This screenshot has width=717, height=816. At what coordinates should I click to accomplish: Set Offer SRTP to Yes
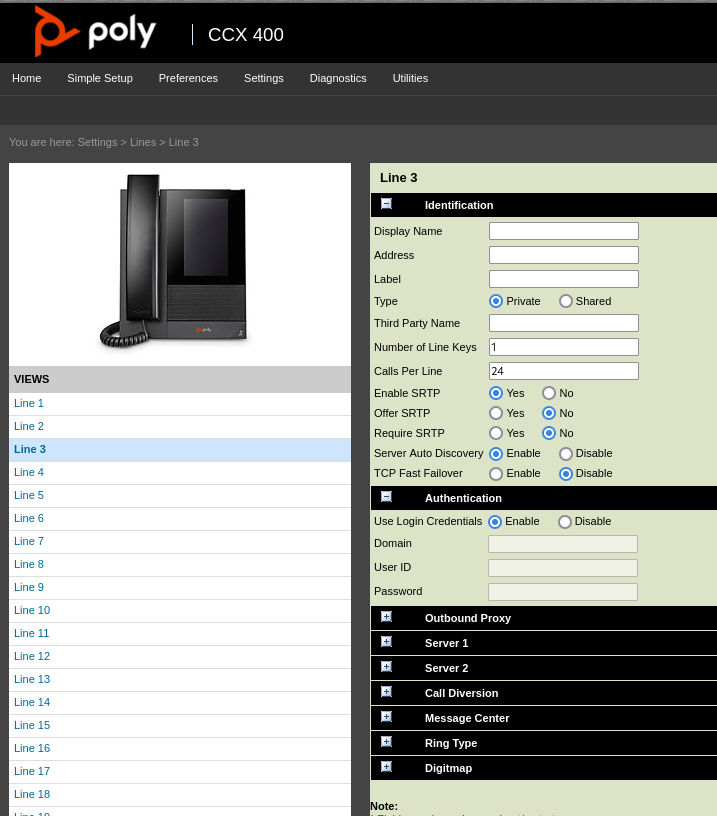pyautogui.click(x=496, y=413)
